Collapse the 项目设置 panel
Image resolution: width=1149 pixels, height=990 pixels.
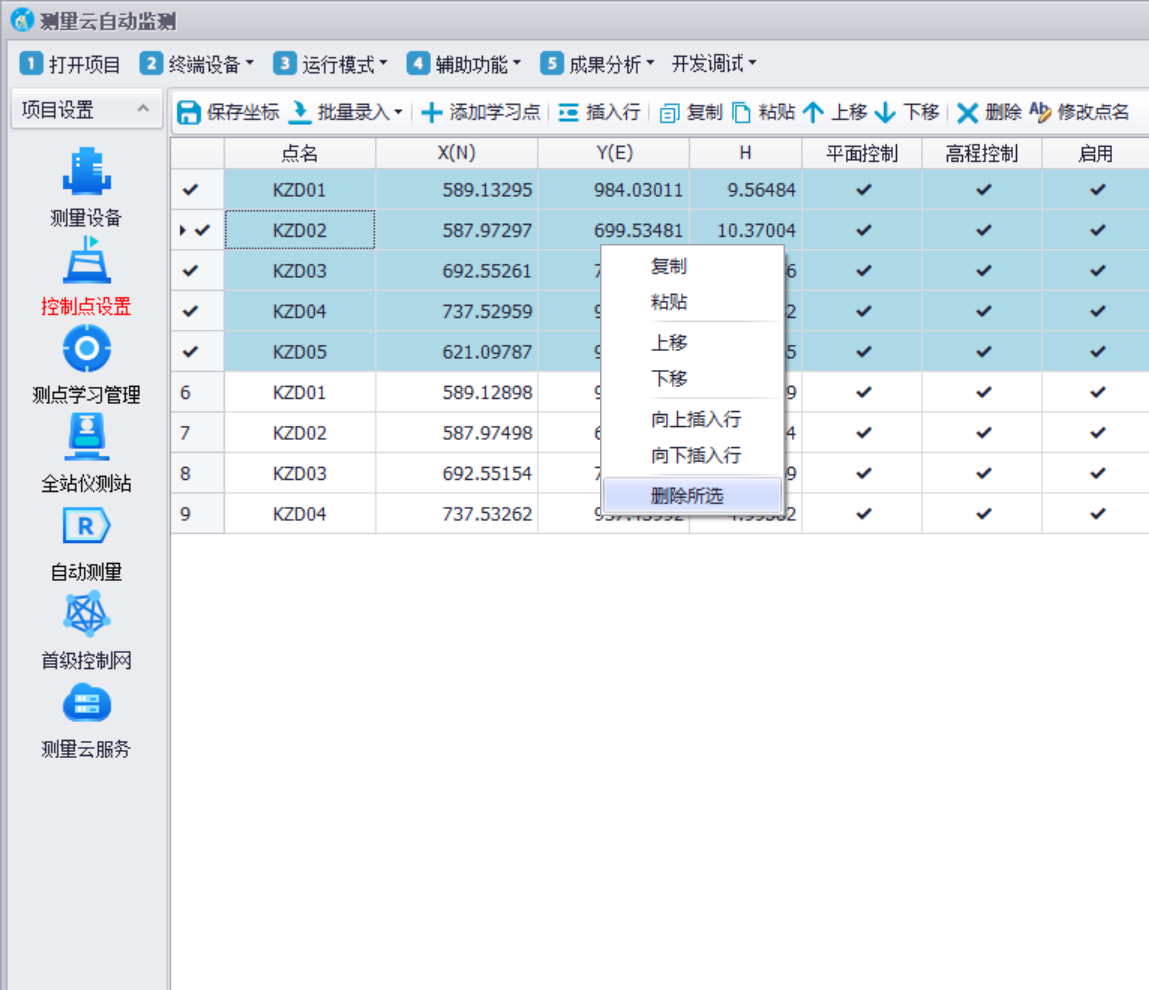click(143, 109)
